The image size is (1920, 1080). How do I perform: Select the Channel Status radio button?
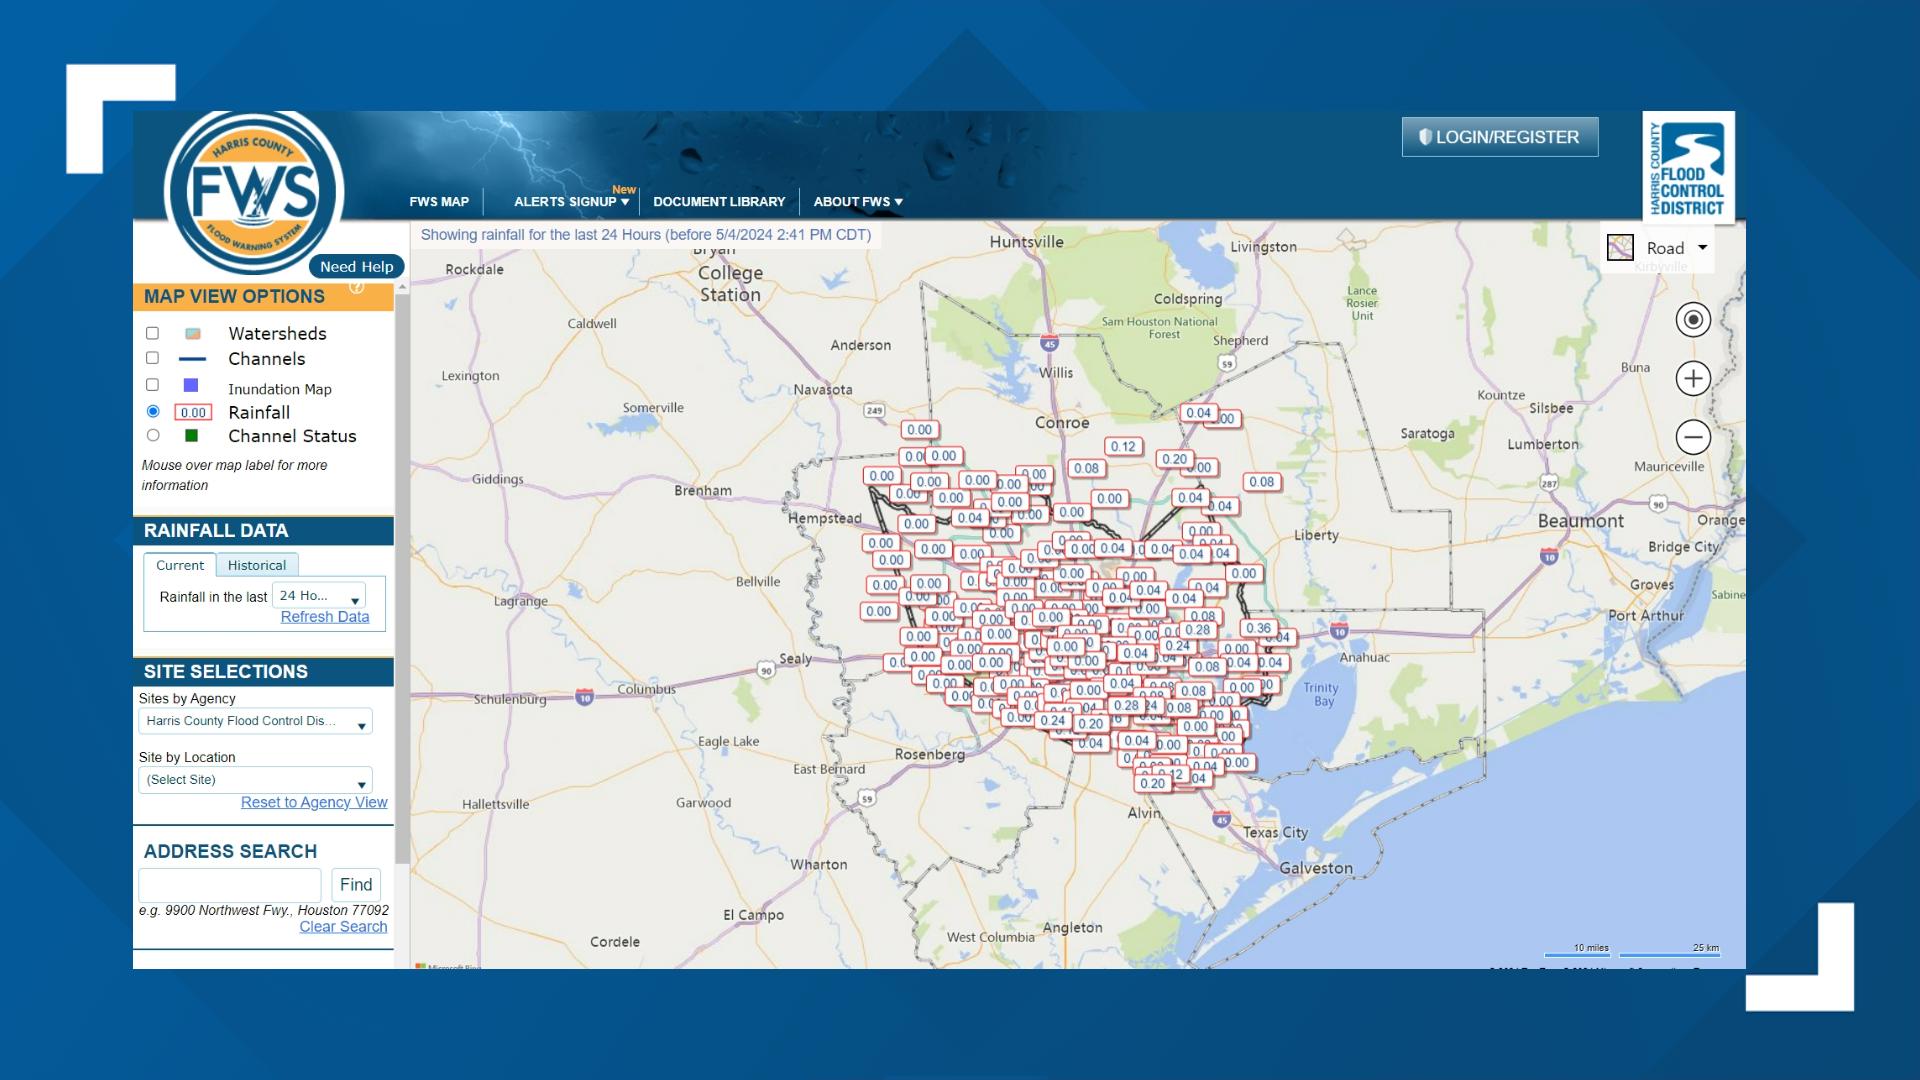(153, 434)
